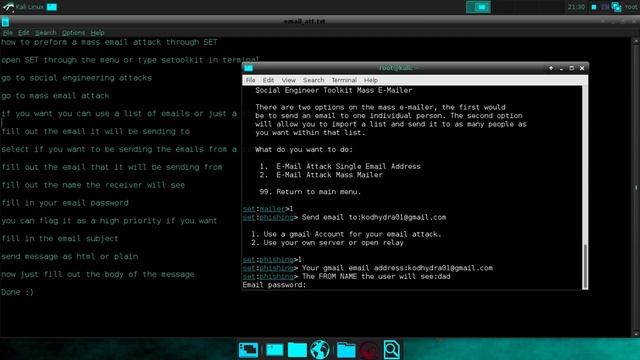Open the Kali Linux applications menu
This screenshot has width=640, height=360.
click(24, 7)
